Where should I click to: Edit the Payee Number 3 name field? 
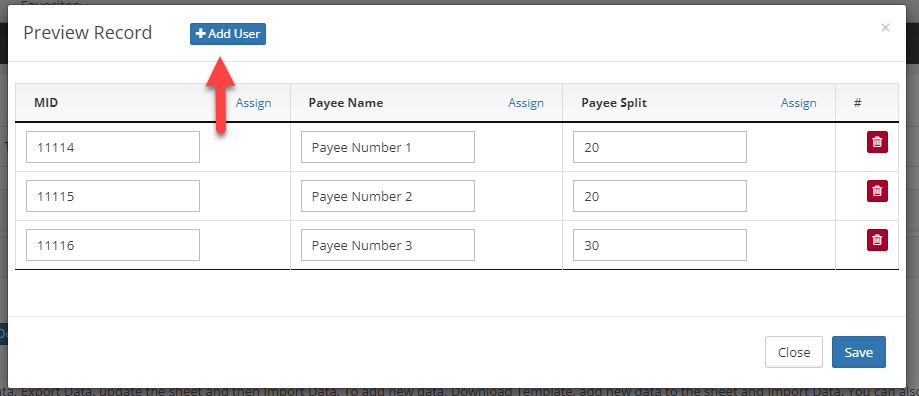(388, 245)
